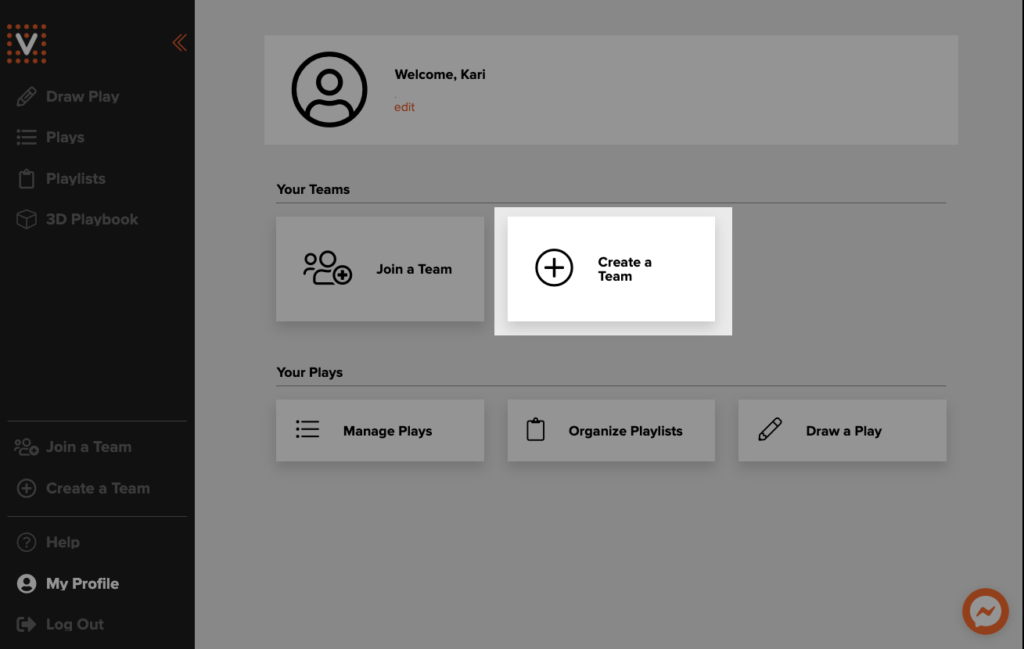
Task: Click the "Your Teams" section heading
Action: coord(313,189)
